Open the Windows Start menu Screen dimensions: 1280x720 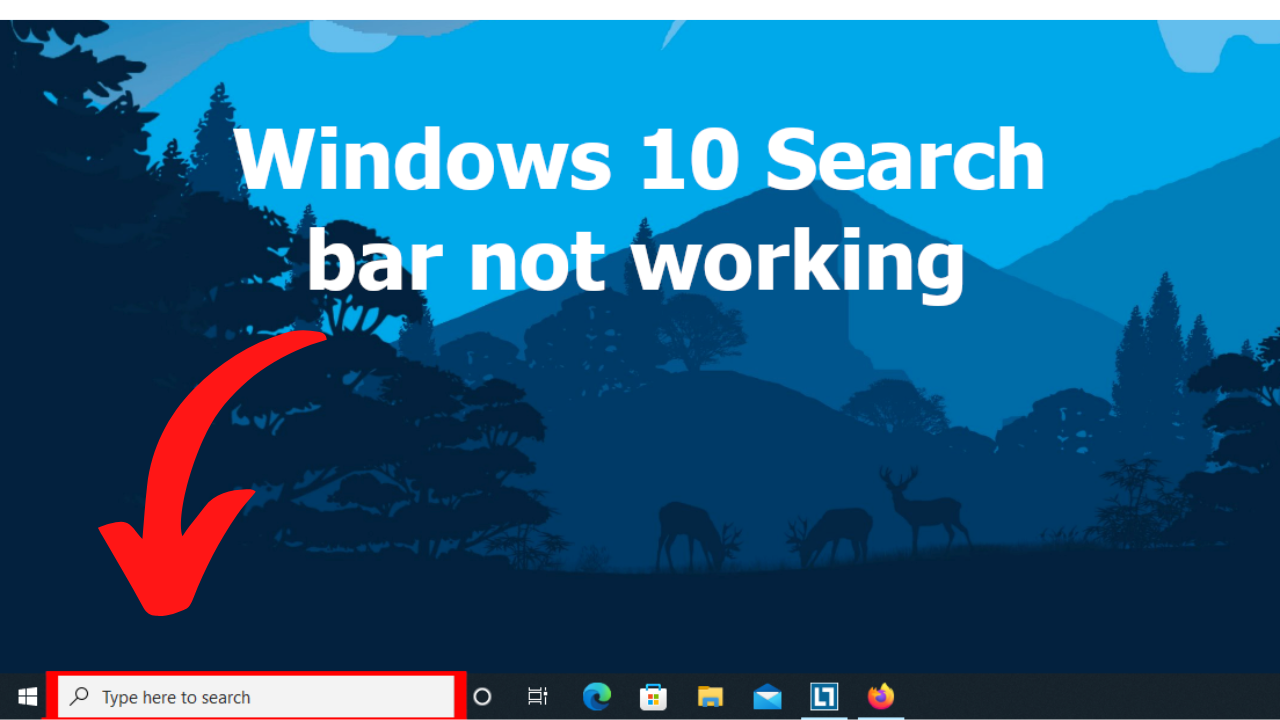point(27,697)
